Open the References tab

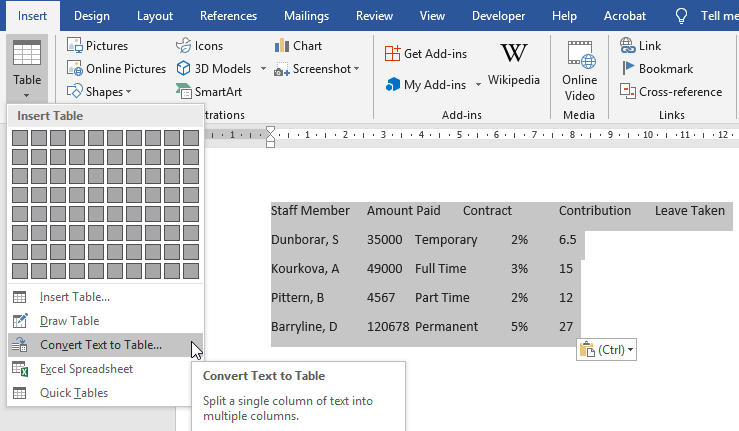(x=228, y=16)
